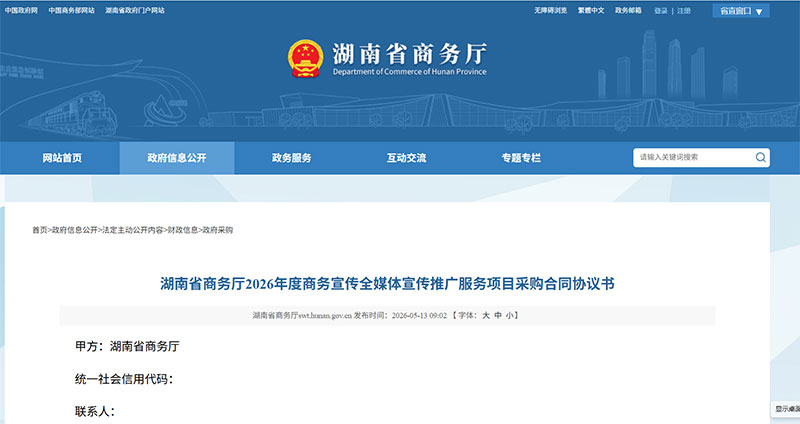800x424 pixels.
Task: Go to 首页 in breadcrumb
Action: (x=40, y=230)
